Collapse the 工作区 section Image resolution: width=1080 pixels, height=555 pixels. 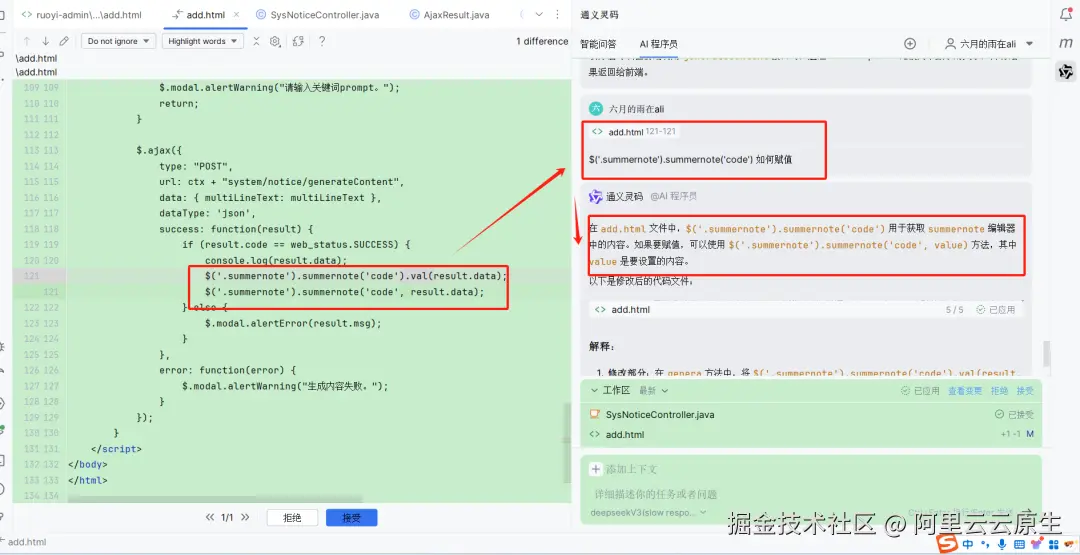point(594,390)
